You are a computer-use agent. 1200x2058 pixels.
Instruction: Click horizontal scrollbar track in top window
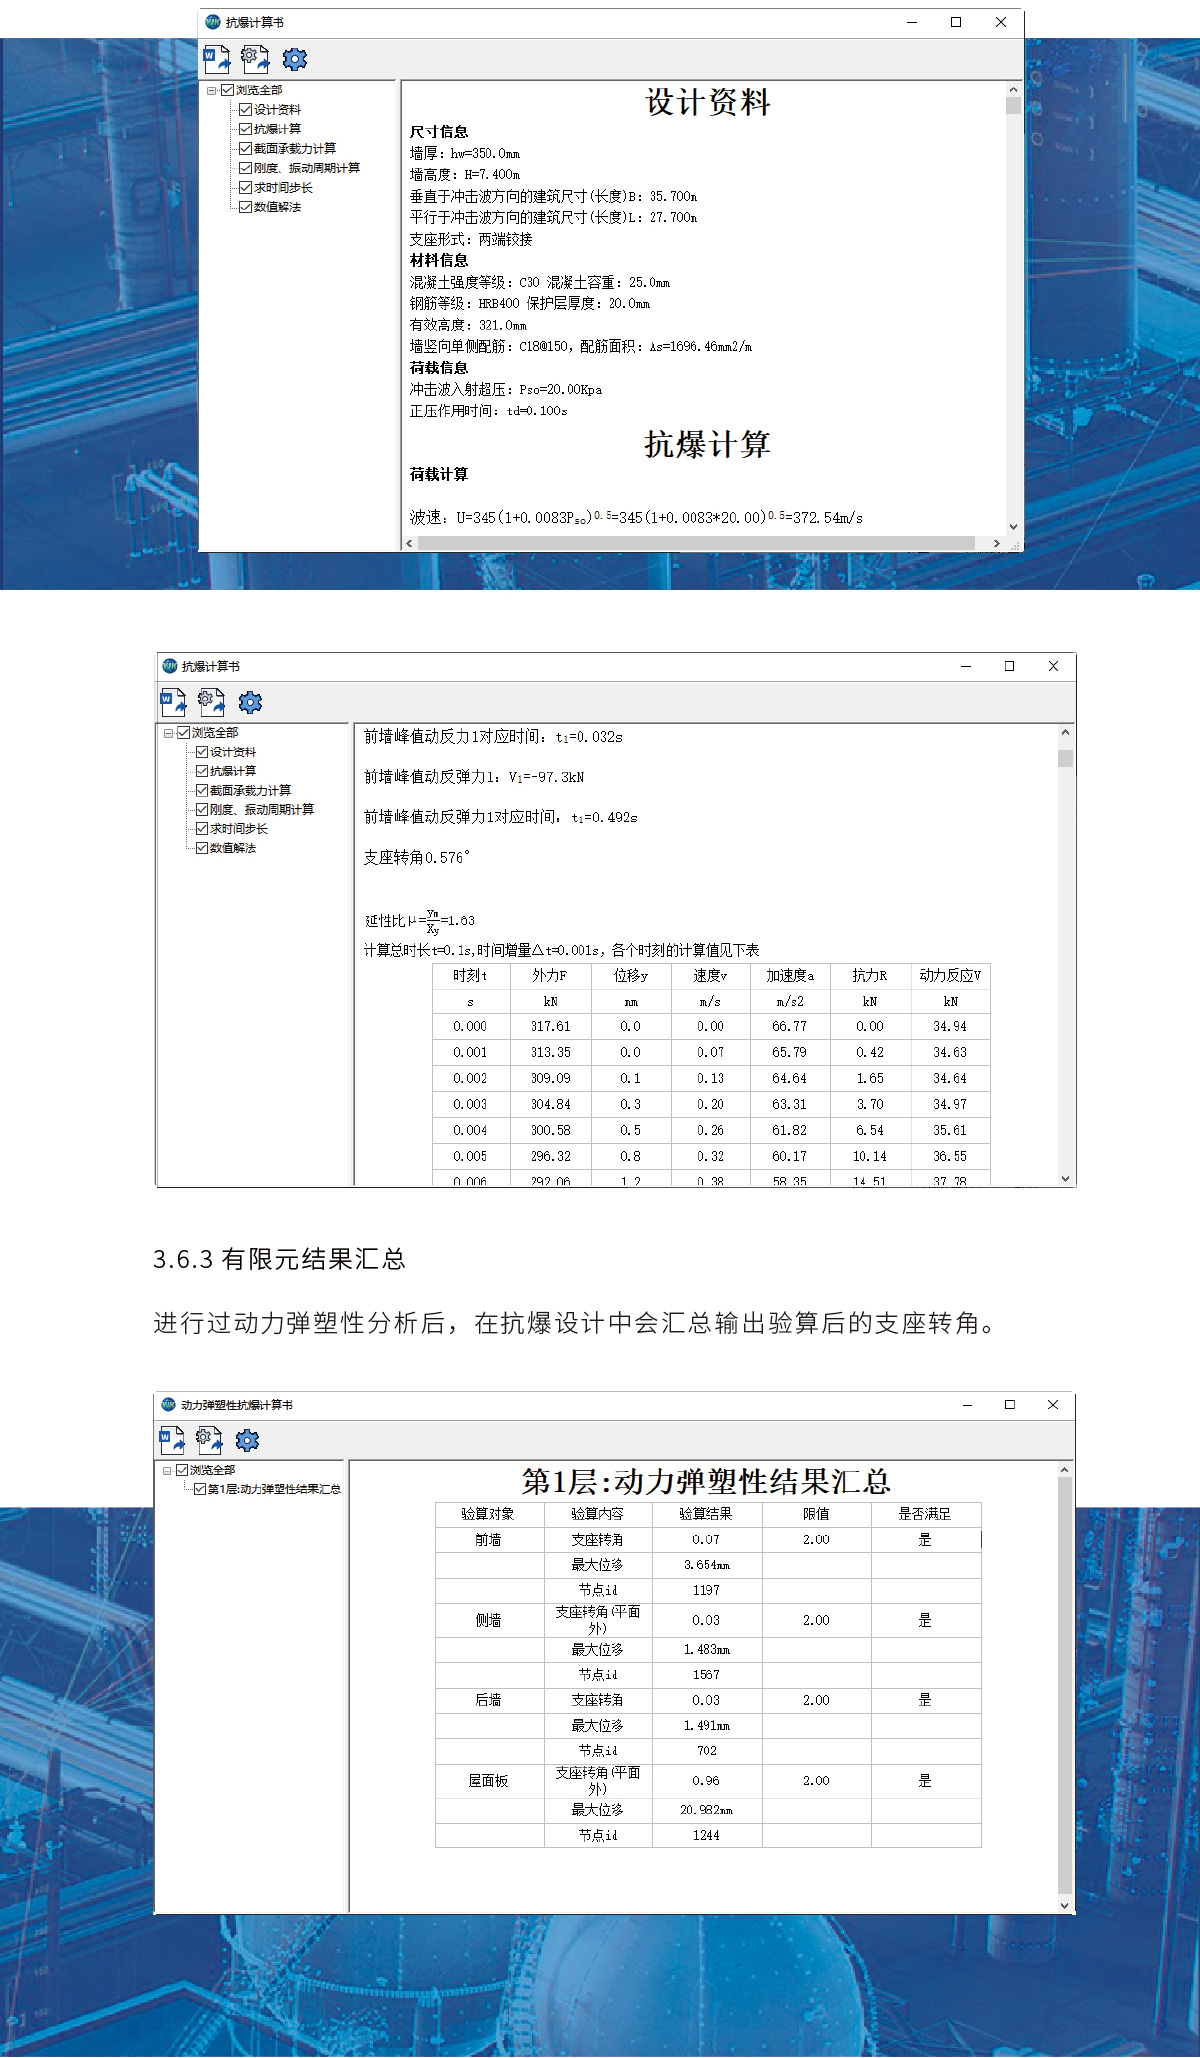(696, 543)
